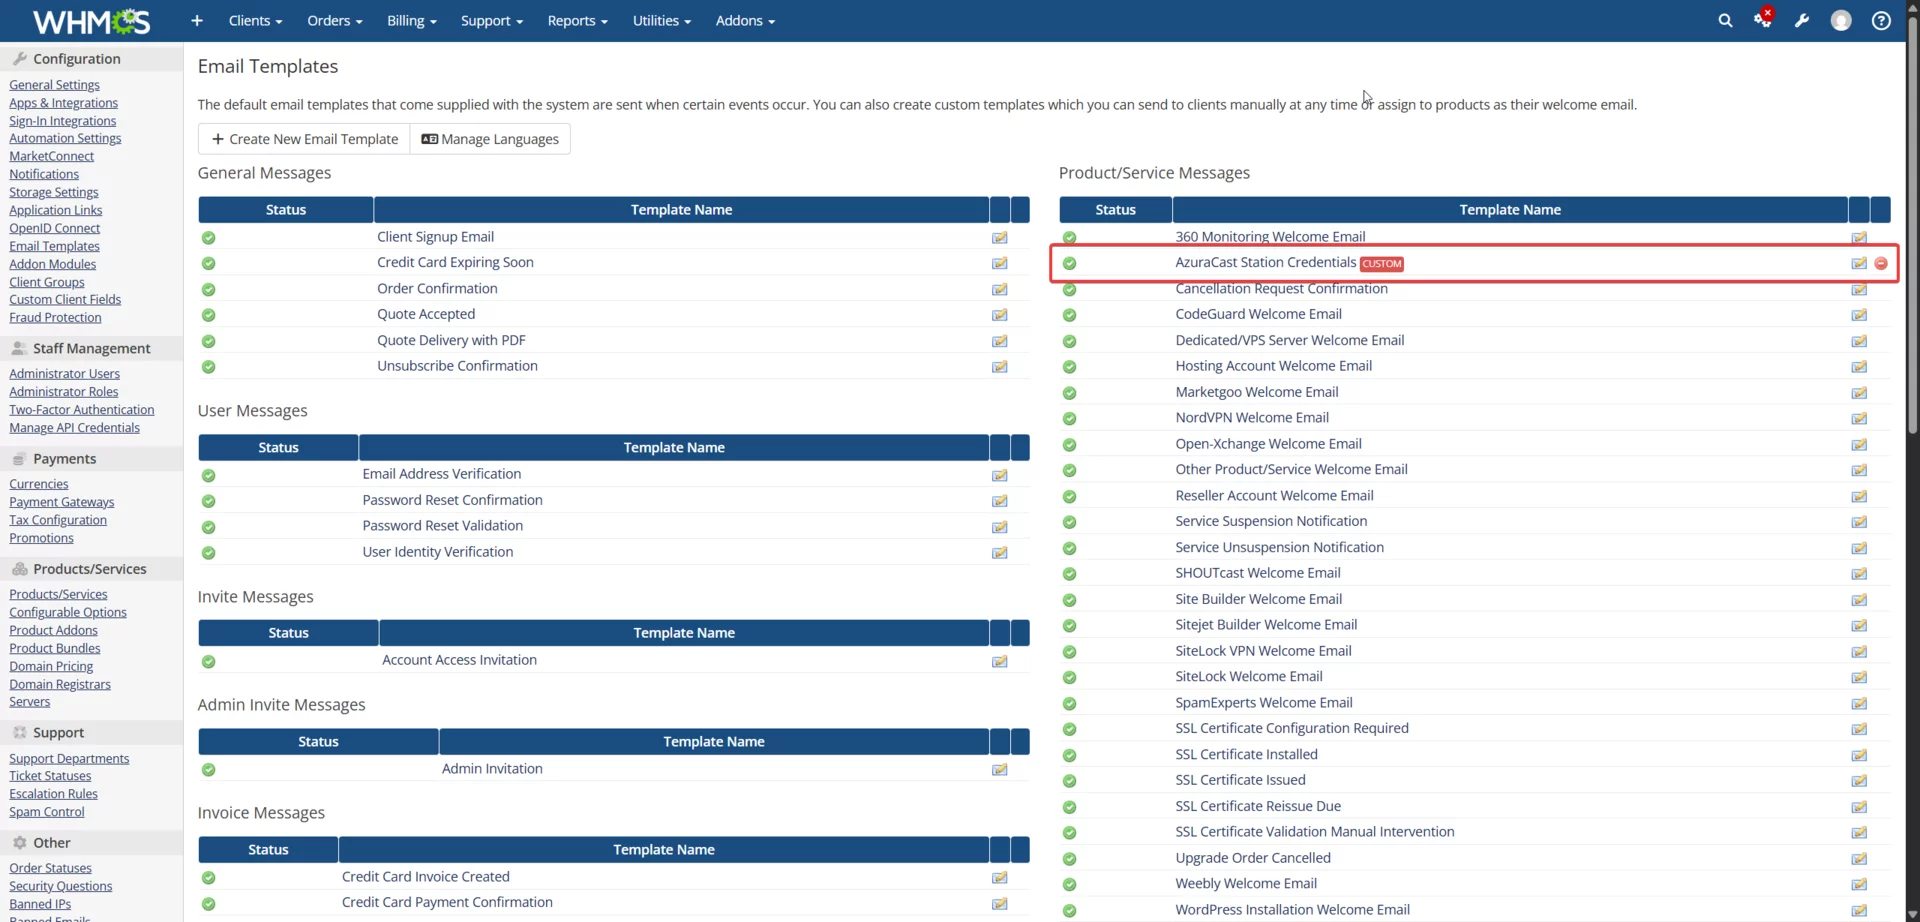The image size is (1920, 922).
Task: Open system settings with the wrench icon
Action: click(x=1802, y=20)
